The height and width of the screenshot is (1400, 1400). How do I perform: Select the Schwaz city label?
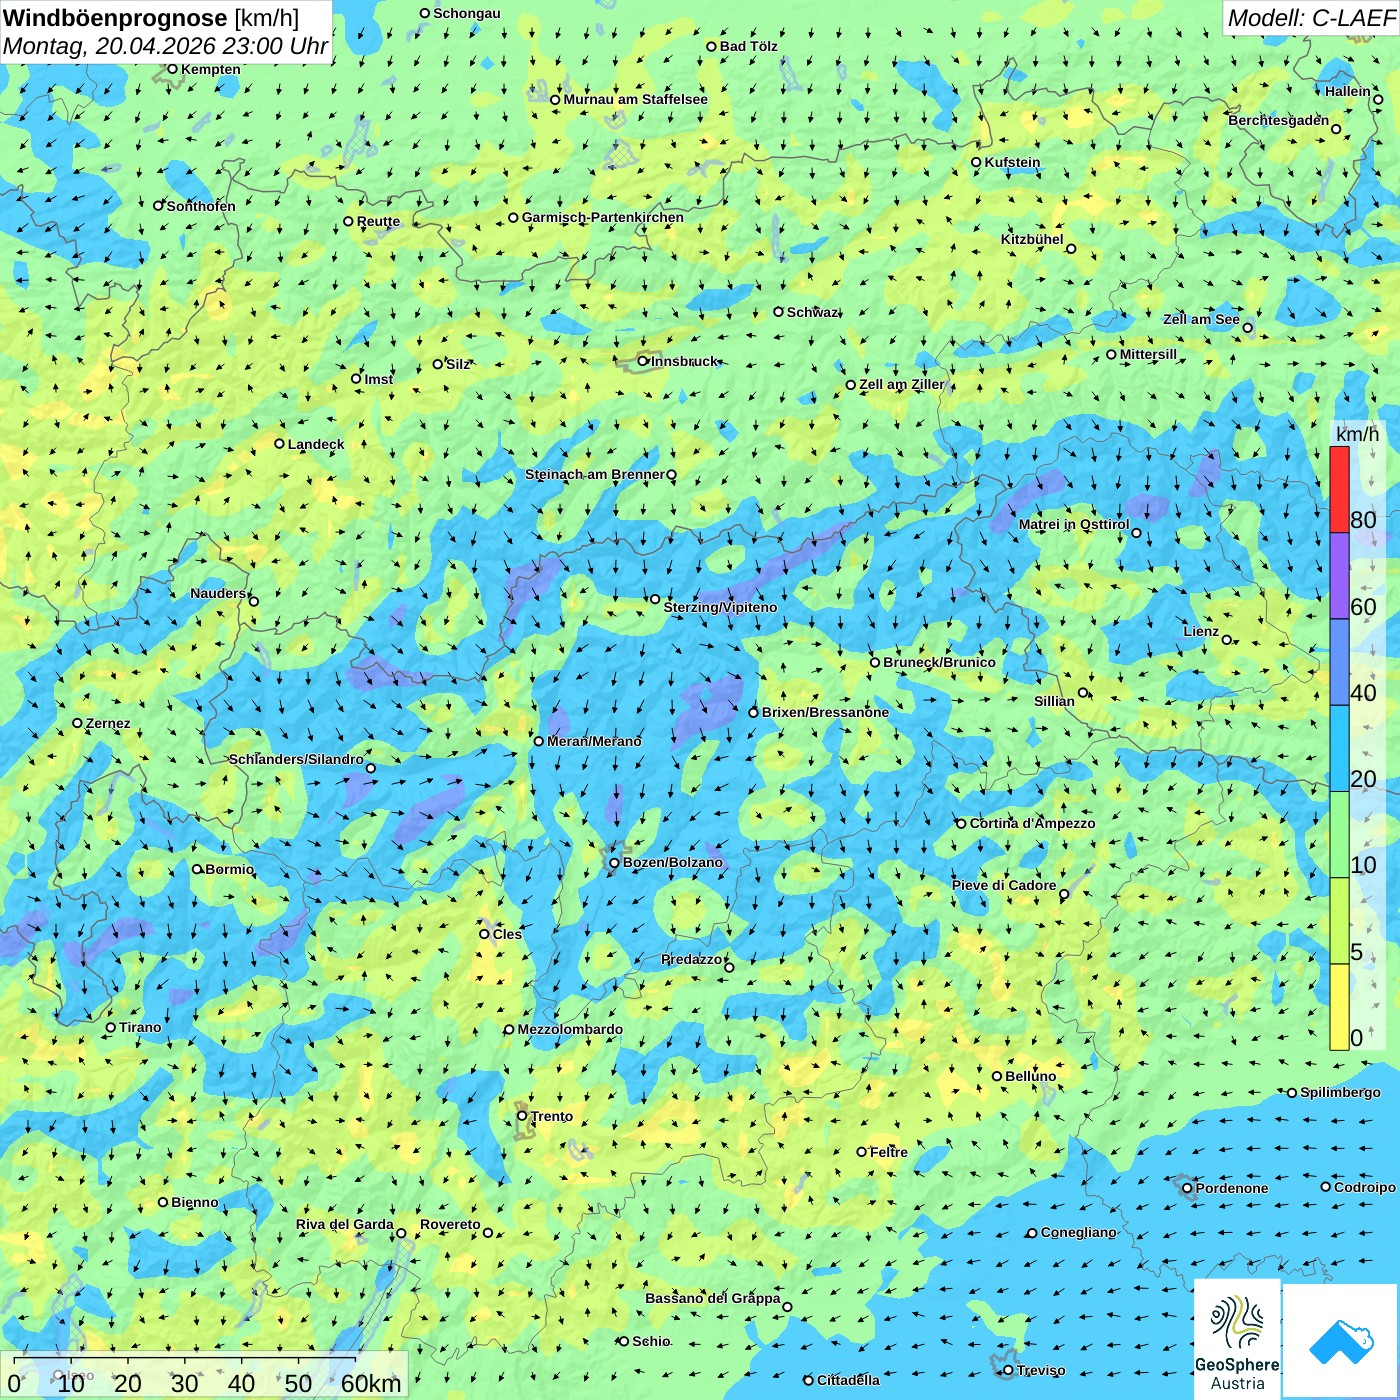(813, 312)
